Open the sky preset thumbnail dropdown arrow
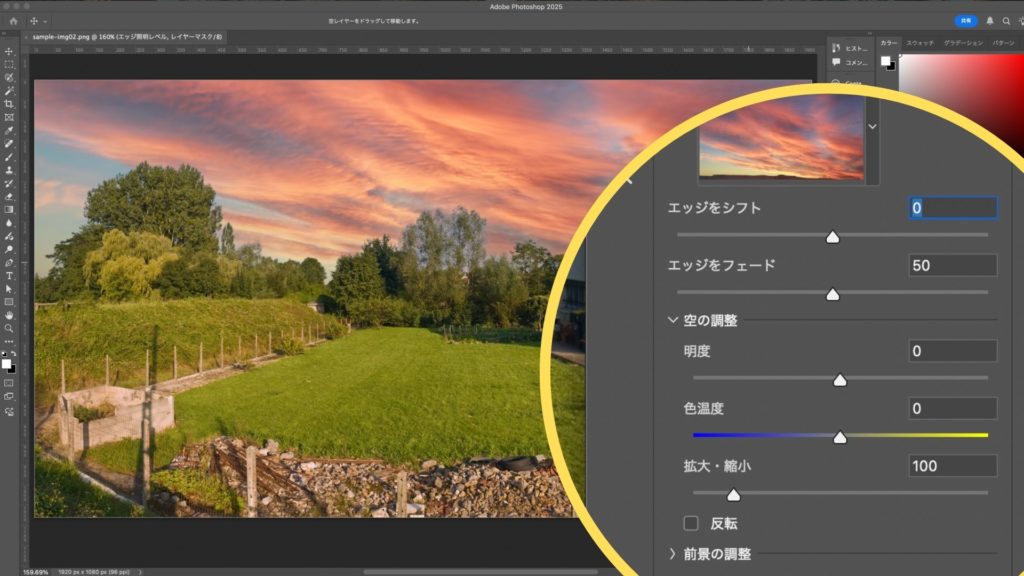Screen dimensions: 1024x576 pyautogui.click(x=872, y=127)
